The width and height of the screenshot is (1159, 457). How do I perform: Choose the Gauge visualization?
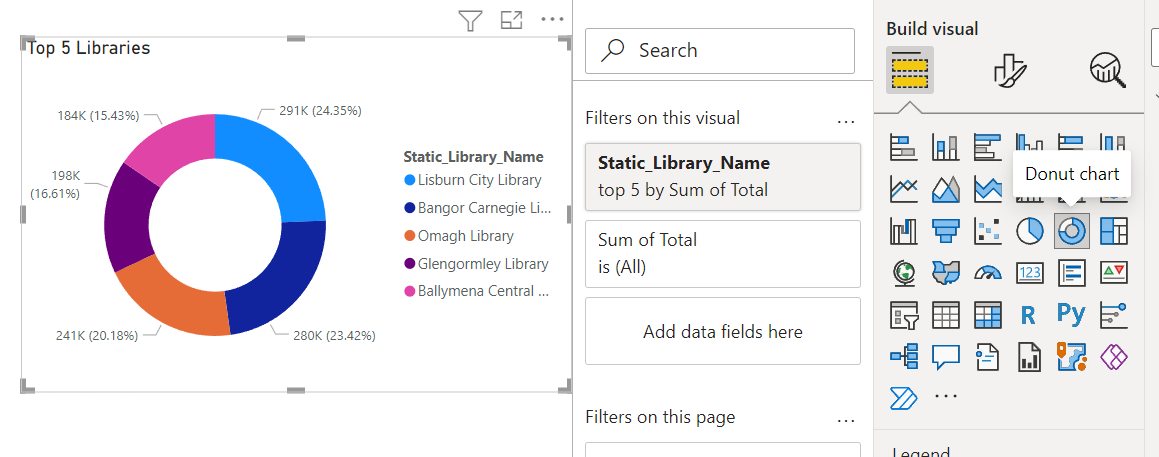(987, 272)
